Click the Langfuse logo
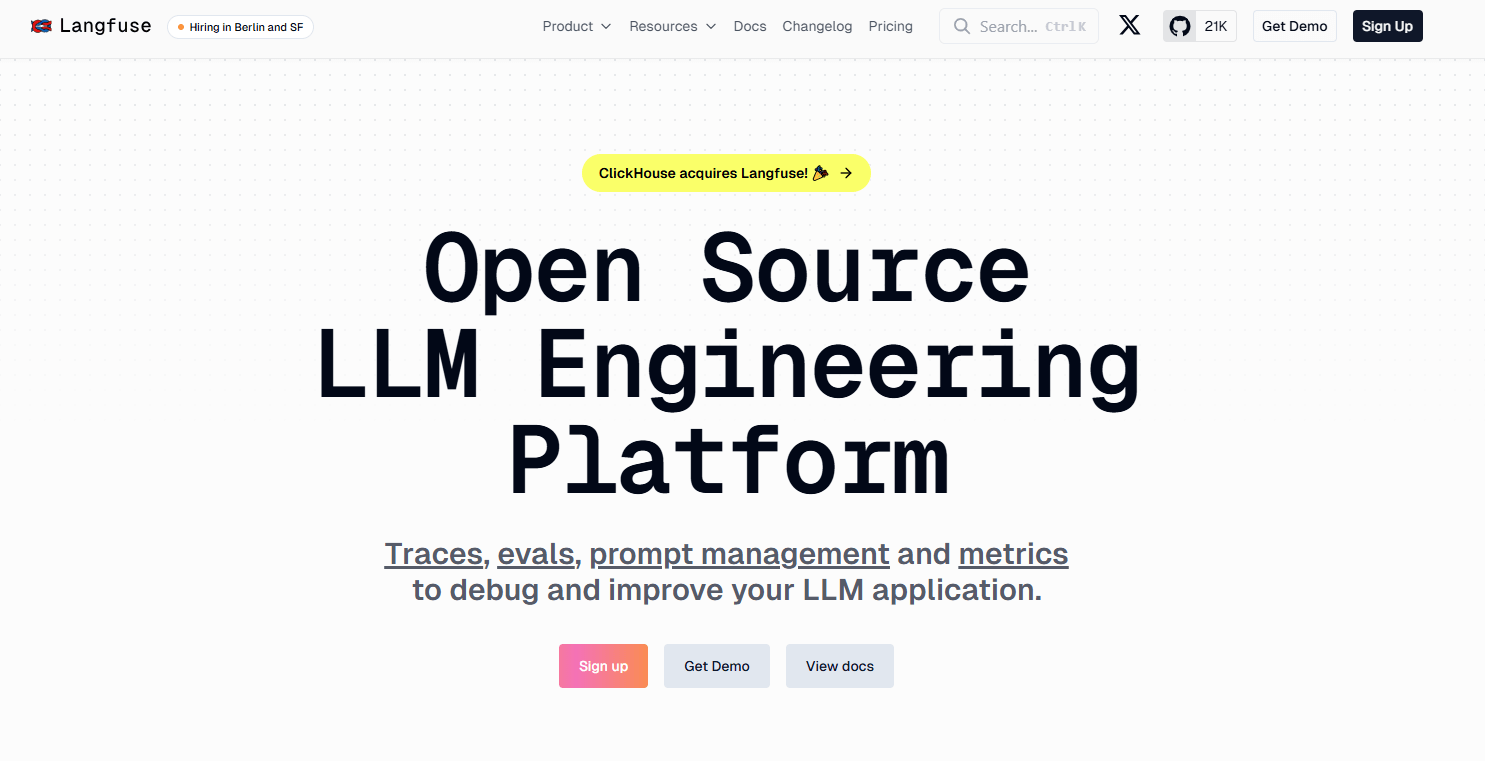 click(90, 26)
